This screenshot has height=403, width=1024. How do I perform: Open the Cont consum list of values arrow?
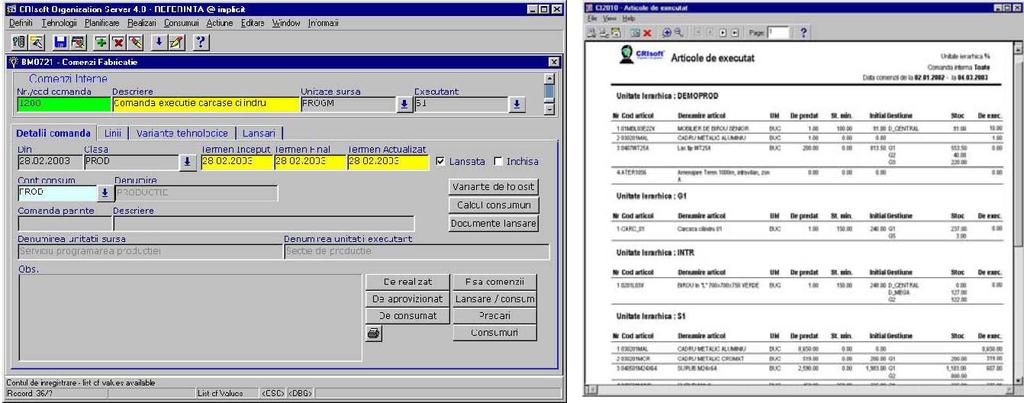104,193
